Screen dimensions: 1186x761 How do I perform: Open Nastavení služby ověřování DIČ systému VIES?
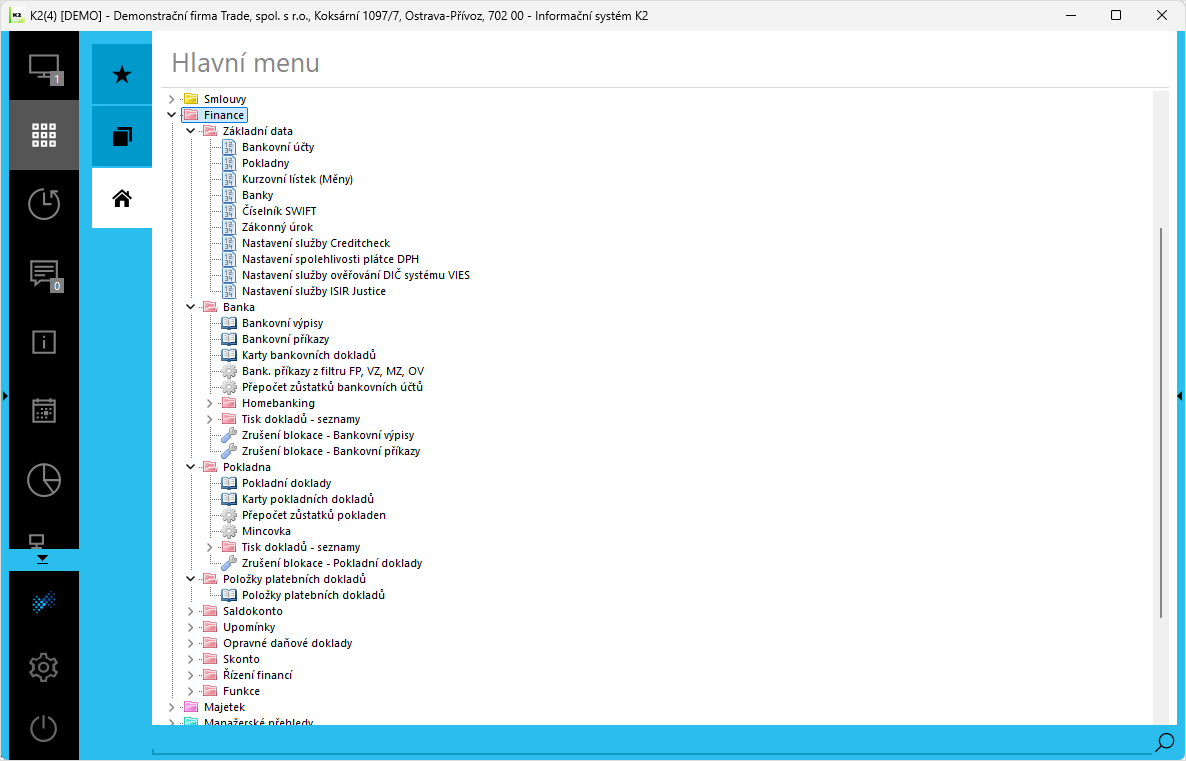tap(355, 275)
